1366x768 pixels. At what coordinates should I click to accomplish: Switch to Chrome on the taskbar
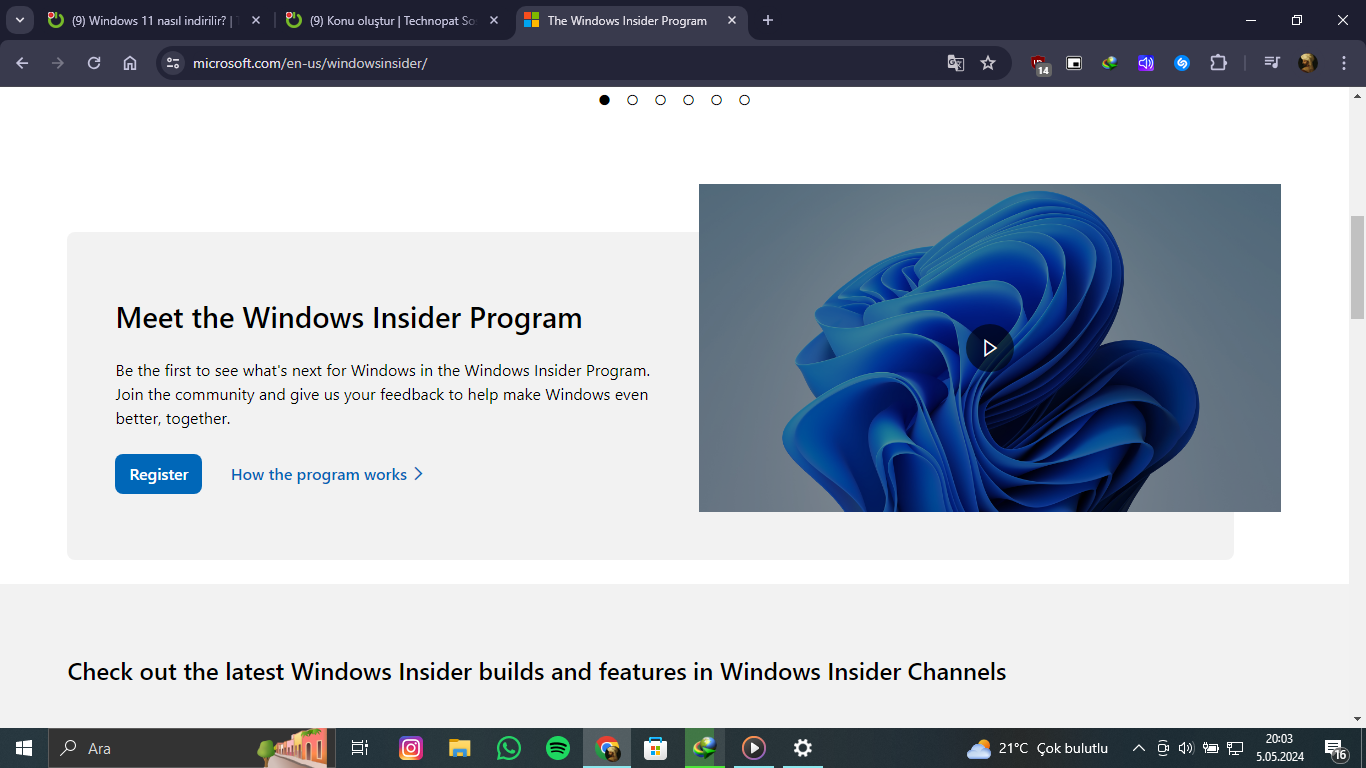[x=607, y=748]
